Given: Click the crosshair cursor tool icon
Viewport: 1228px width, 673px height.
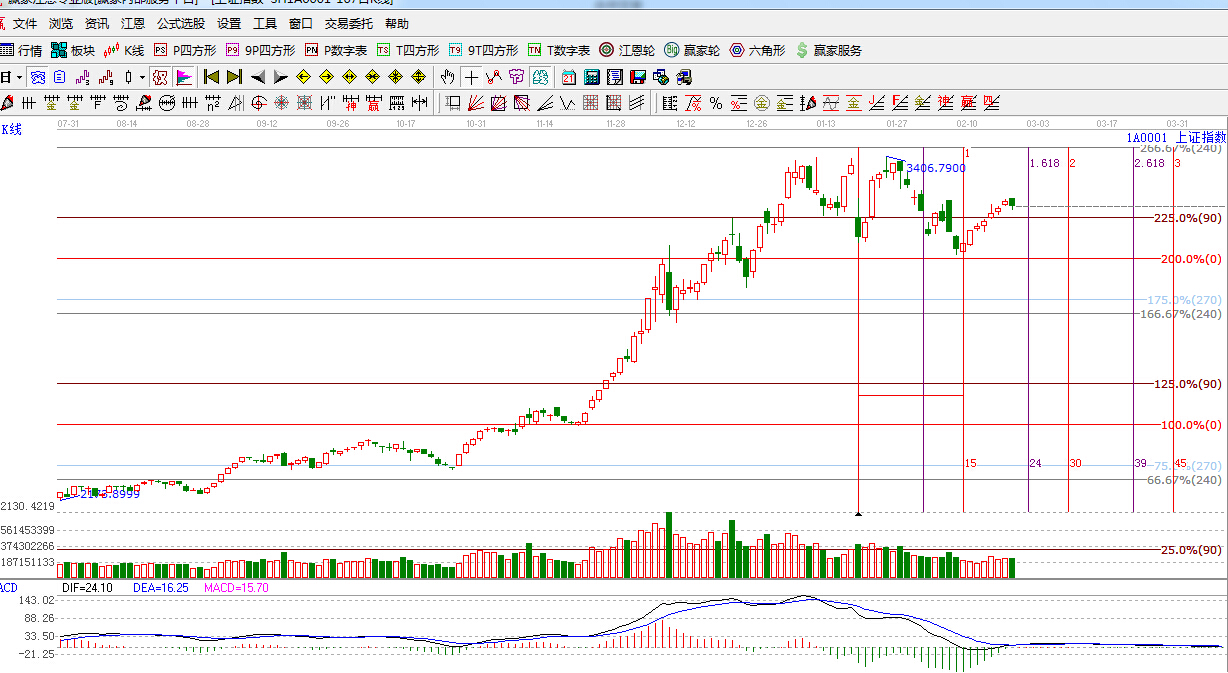Looking at the screenshot, I should coord(470,77).
